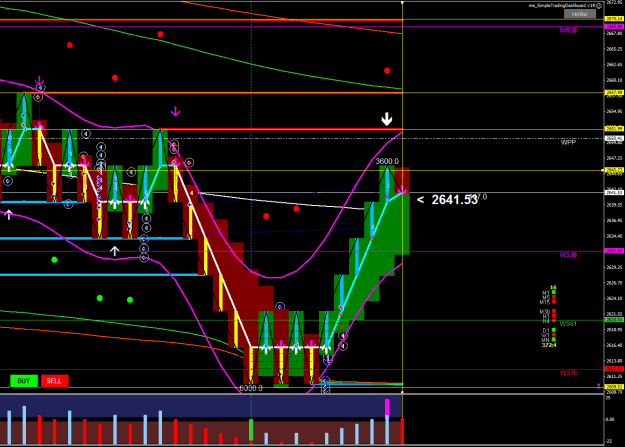Click the yellow 16 value above M1
The width and height of the screenshot is (625, 447).
click(x=553, y=287)
